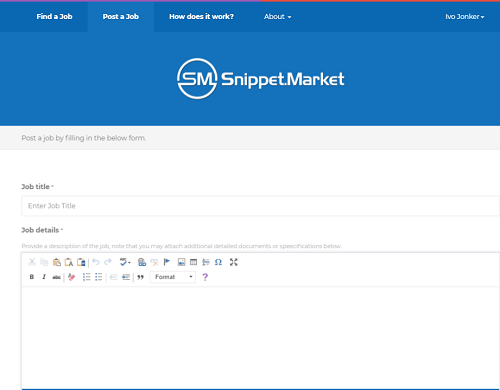500x390 pixels.
Task: Insert a numbered list
Action: click(x=86, y=277)
